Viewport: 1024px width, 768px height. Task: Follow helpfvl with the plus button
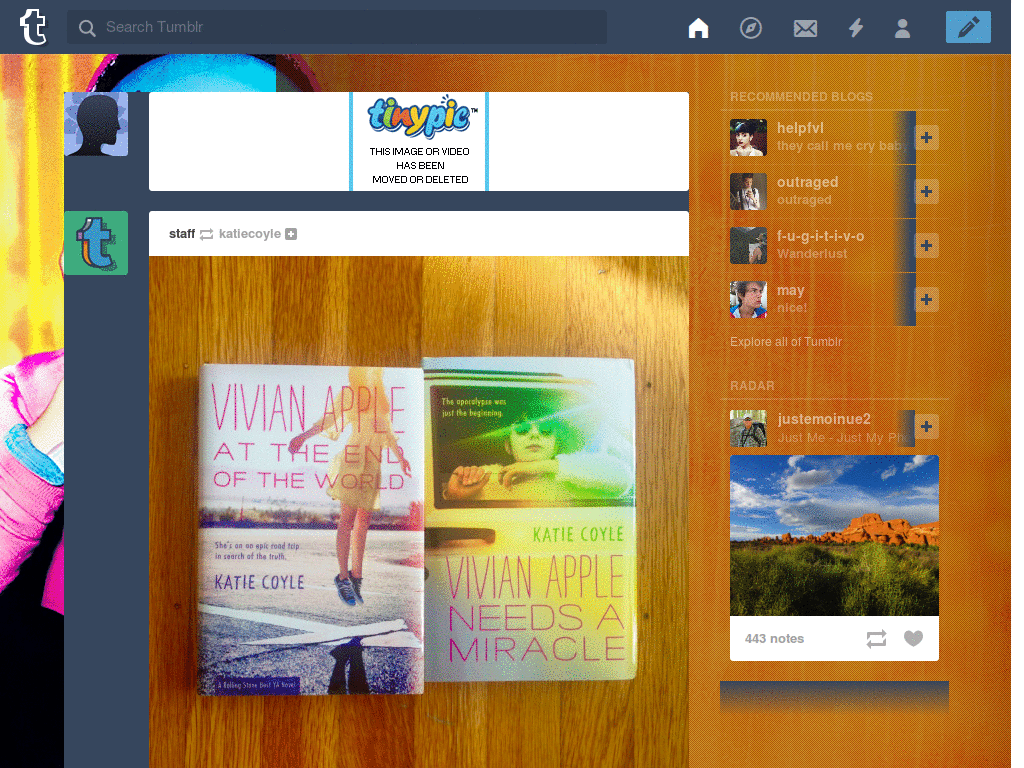tap(926, 137)
